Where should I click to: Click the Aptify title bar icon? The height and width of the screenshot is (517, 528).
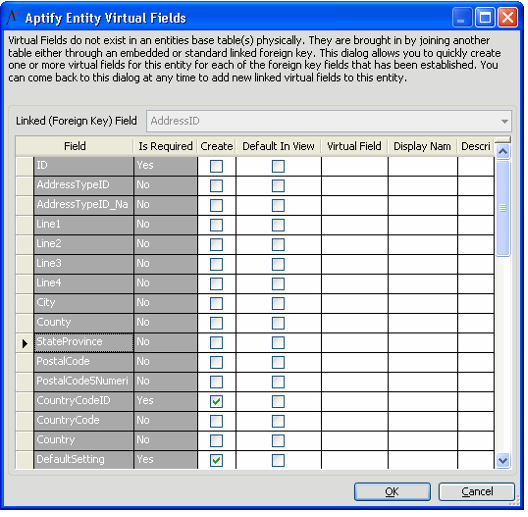13,17
